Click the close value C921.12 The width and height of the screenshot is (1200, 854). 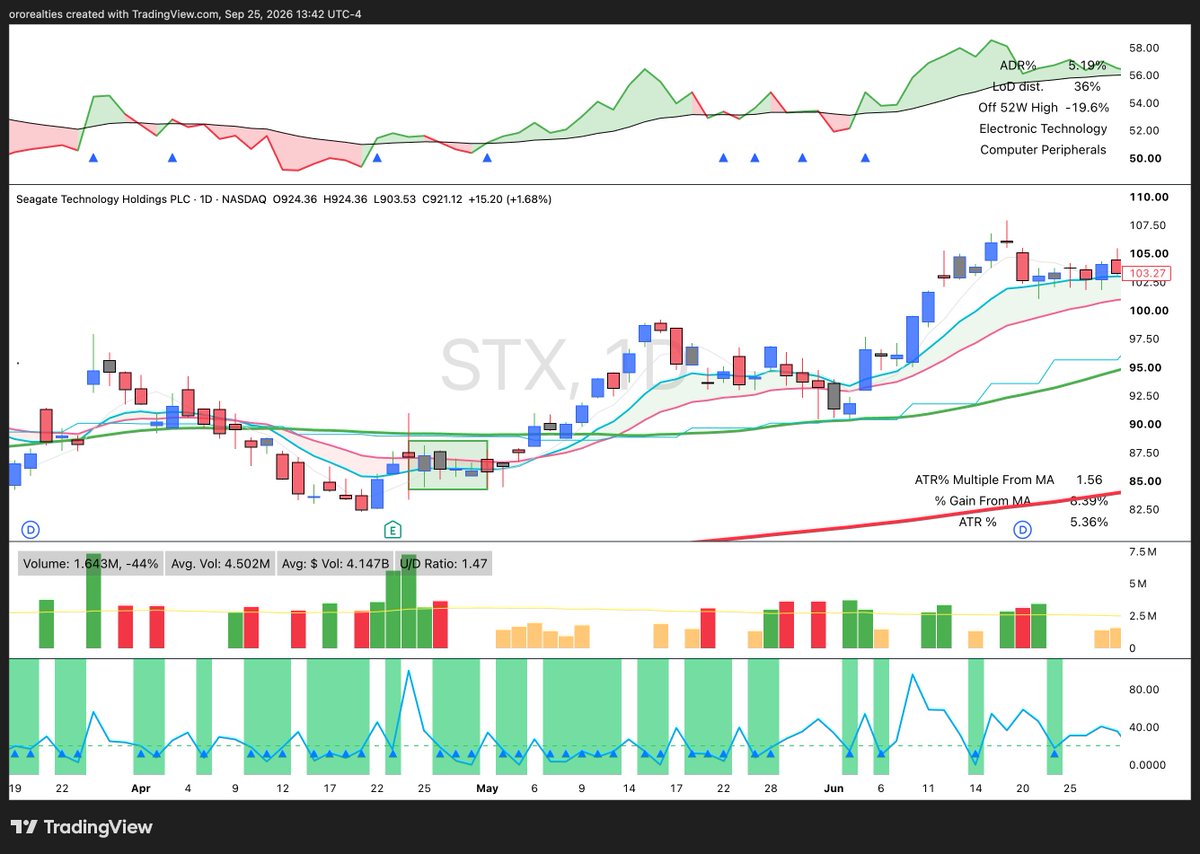[x=441, y=200]
